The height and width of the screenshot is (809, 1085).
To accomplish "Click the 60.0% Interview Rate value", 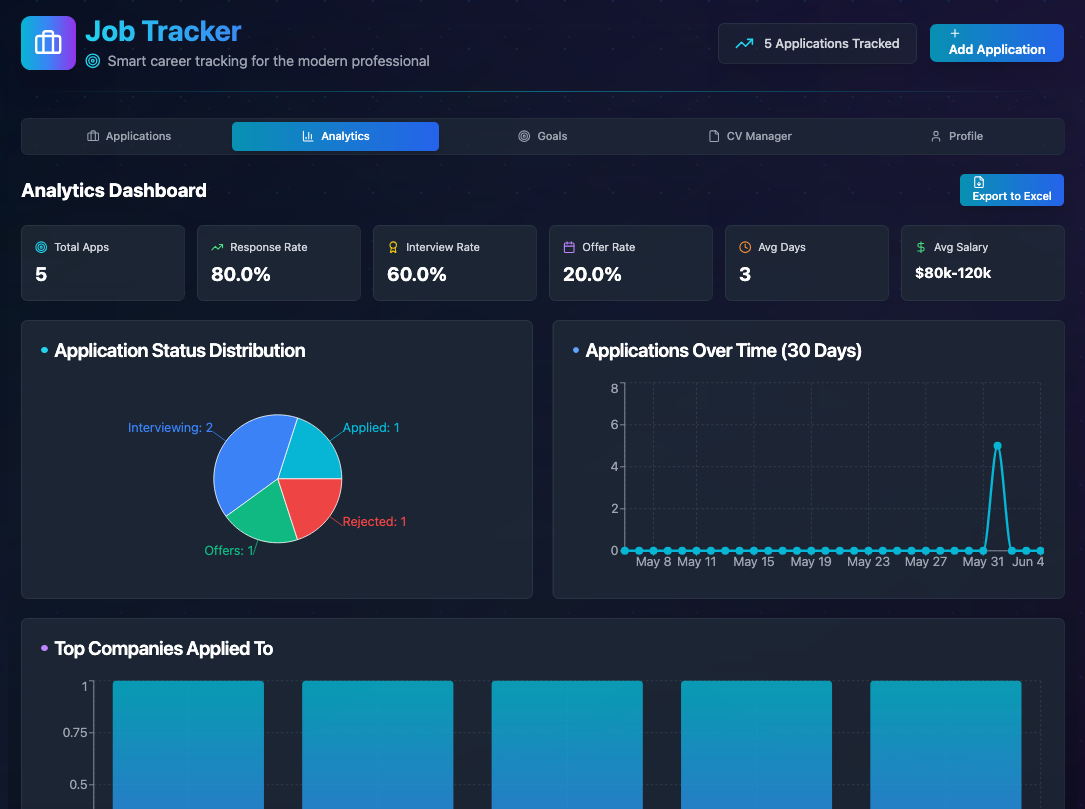I will (417, 275).
